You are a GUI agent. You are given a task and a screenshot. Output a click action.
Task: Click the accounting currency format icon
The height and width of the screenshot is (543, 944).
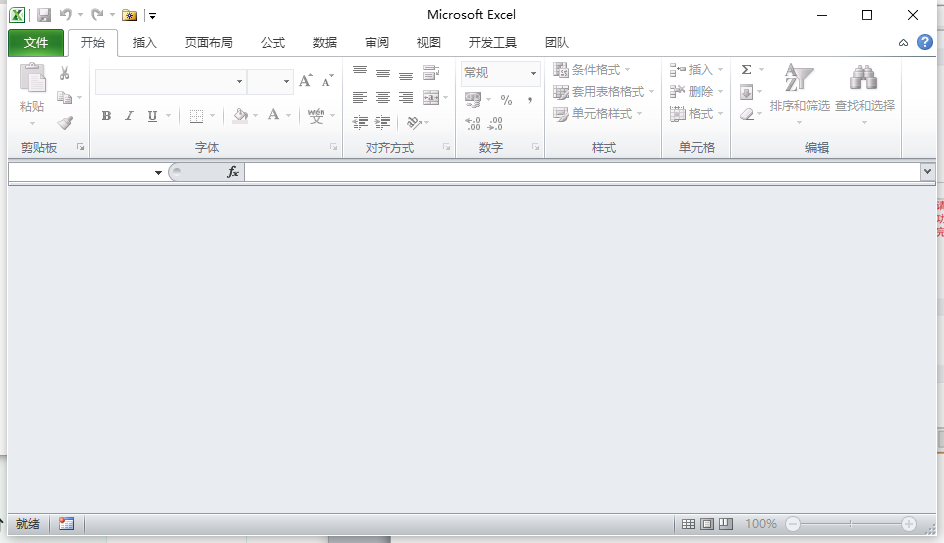pos(473,99)
